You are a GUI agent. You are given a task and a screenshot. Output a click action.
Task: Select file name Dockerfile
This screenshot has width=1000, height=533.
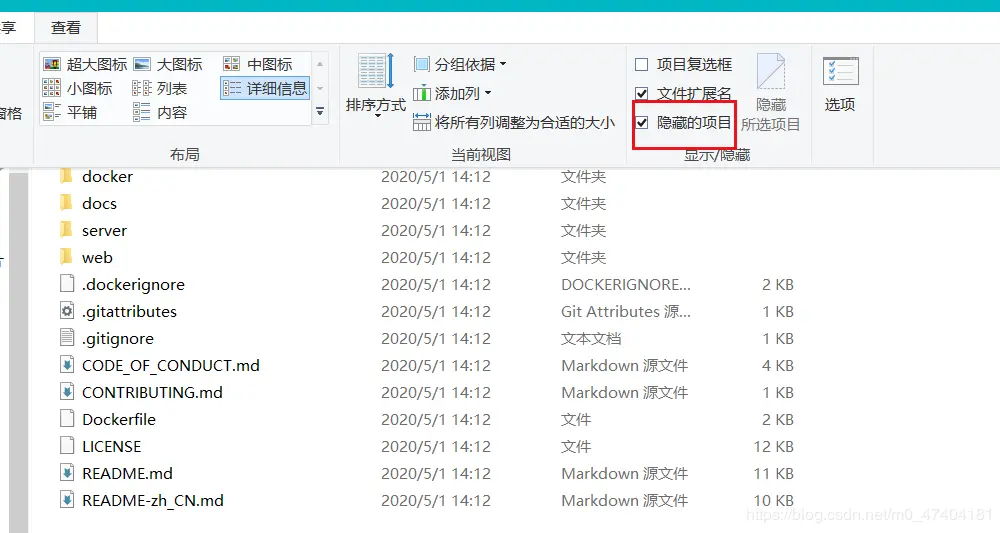pos(119,420)
